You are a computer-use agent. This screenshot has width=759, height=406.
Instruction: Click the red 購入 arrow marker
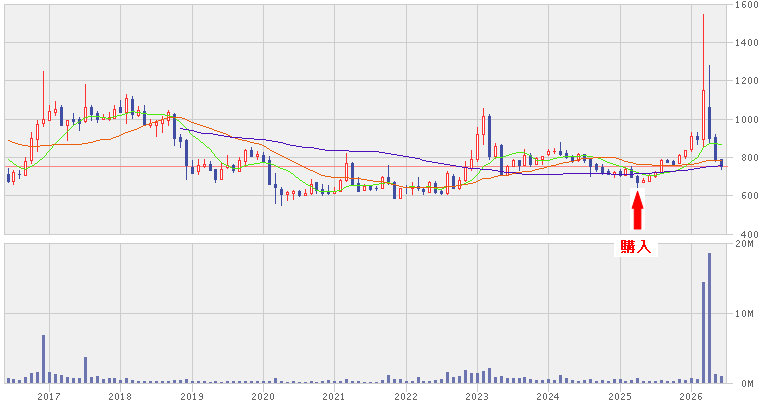click(638, 210)
